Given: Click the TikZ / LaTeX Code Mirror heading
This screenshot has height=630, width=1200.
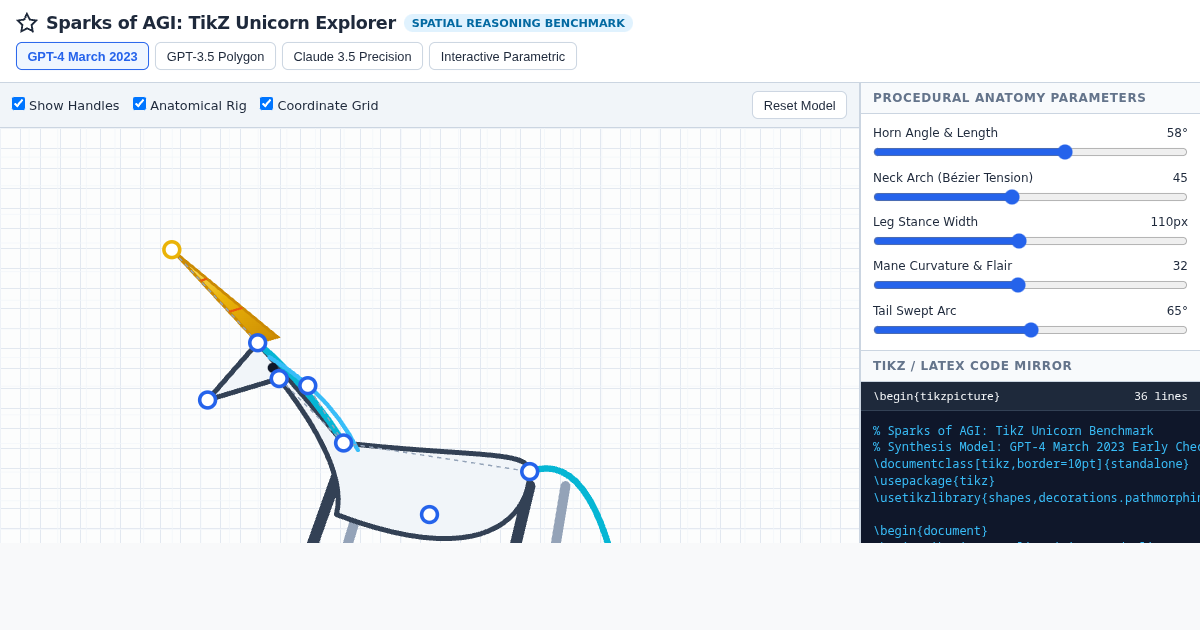Looking at the screenshot, I should [x=972, y=366].
